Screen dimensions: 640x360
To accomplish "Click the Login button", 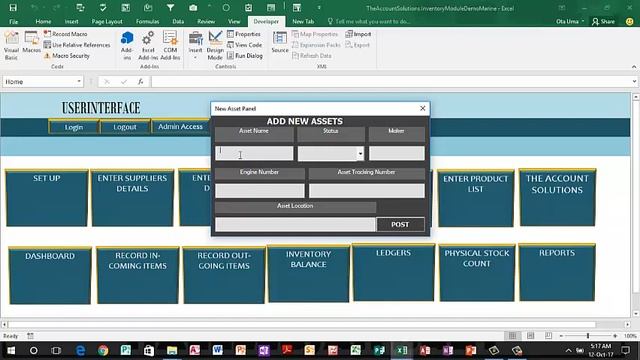I will [73, 127].
